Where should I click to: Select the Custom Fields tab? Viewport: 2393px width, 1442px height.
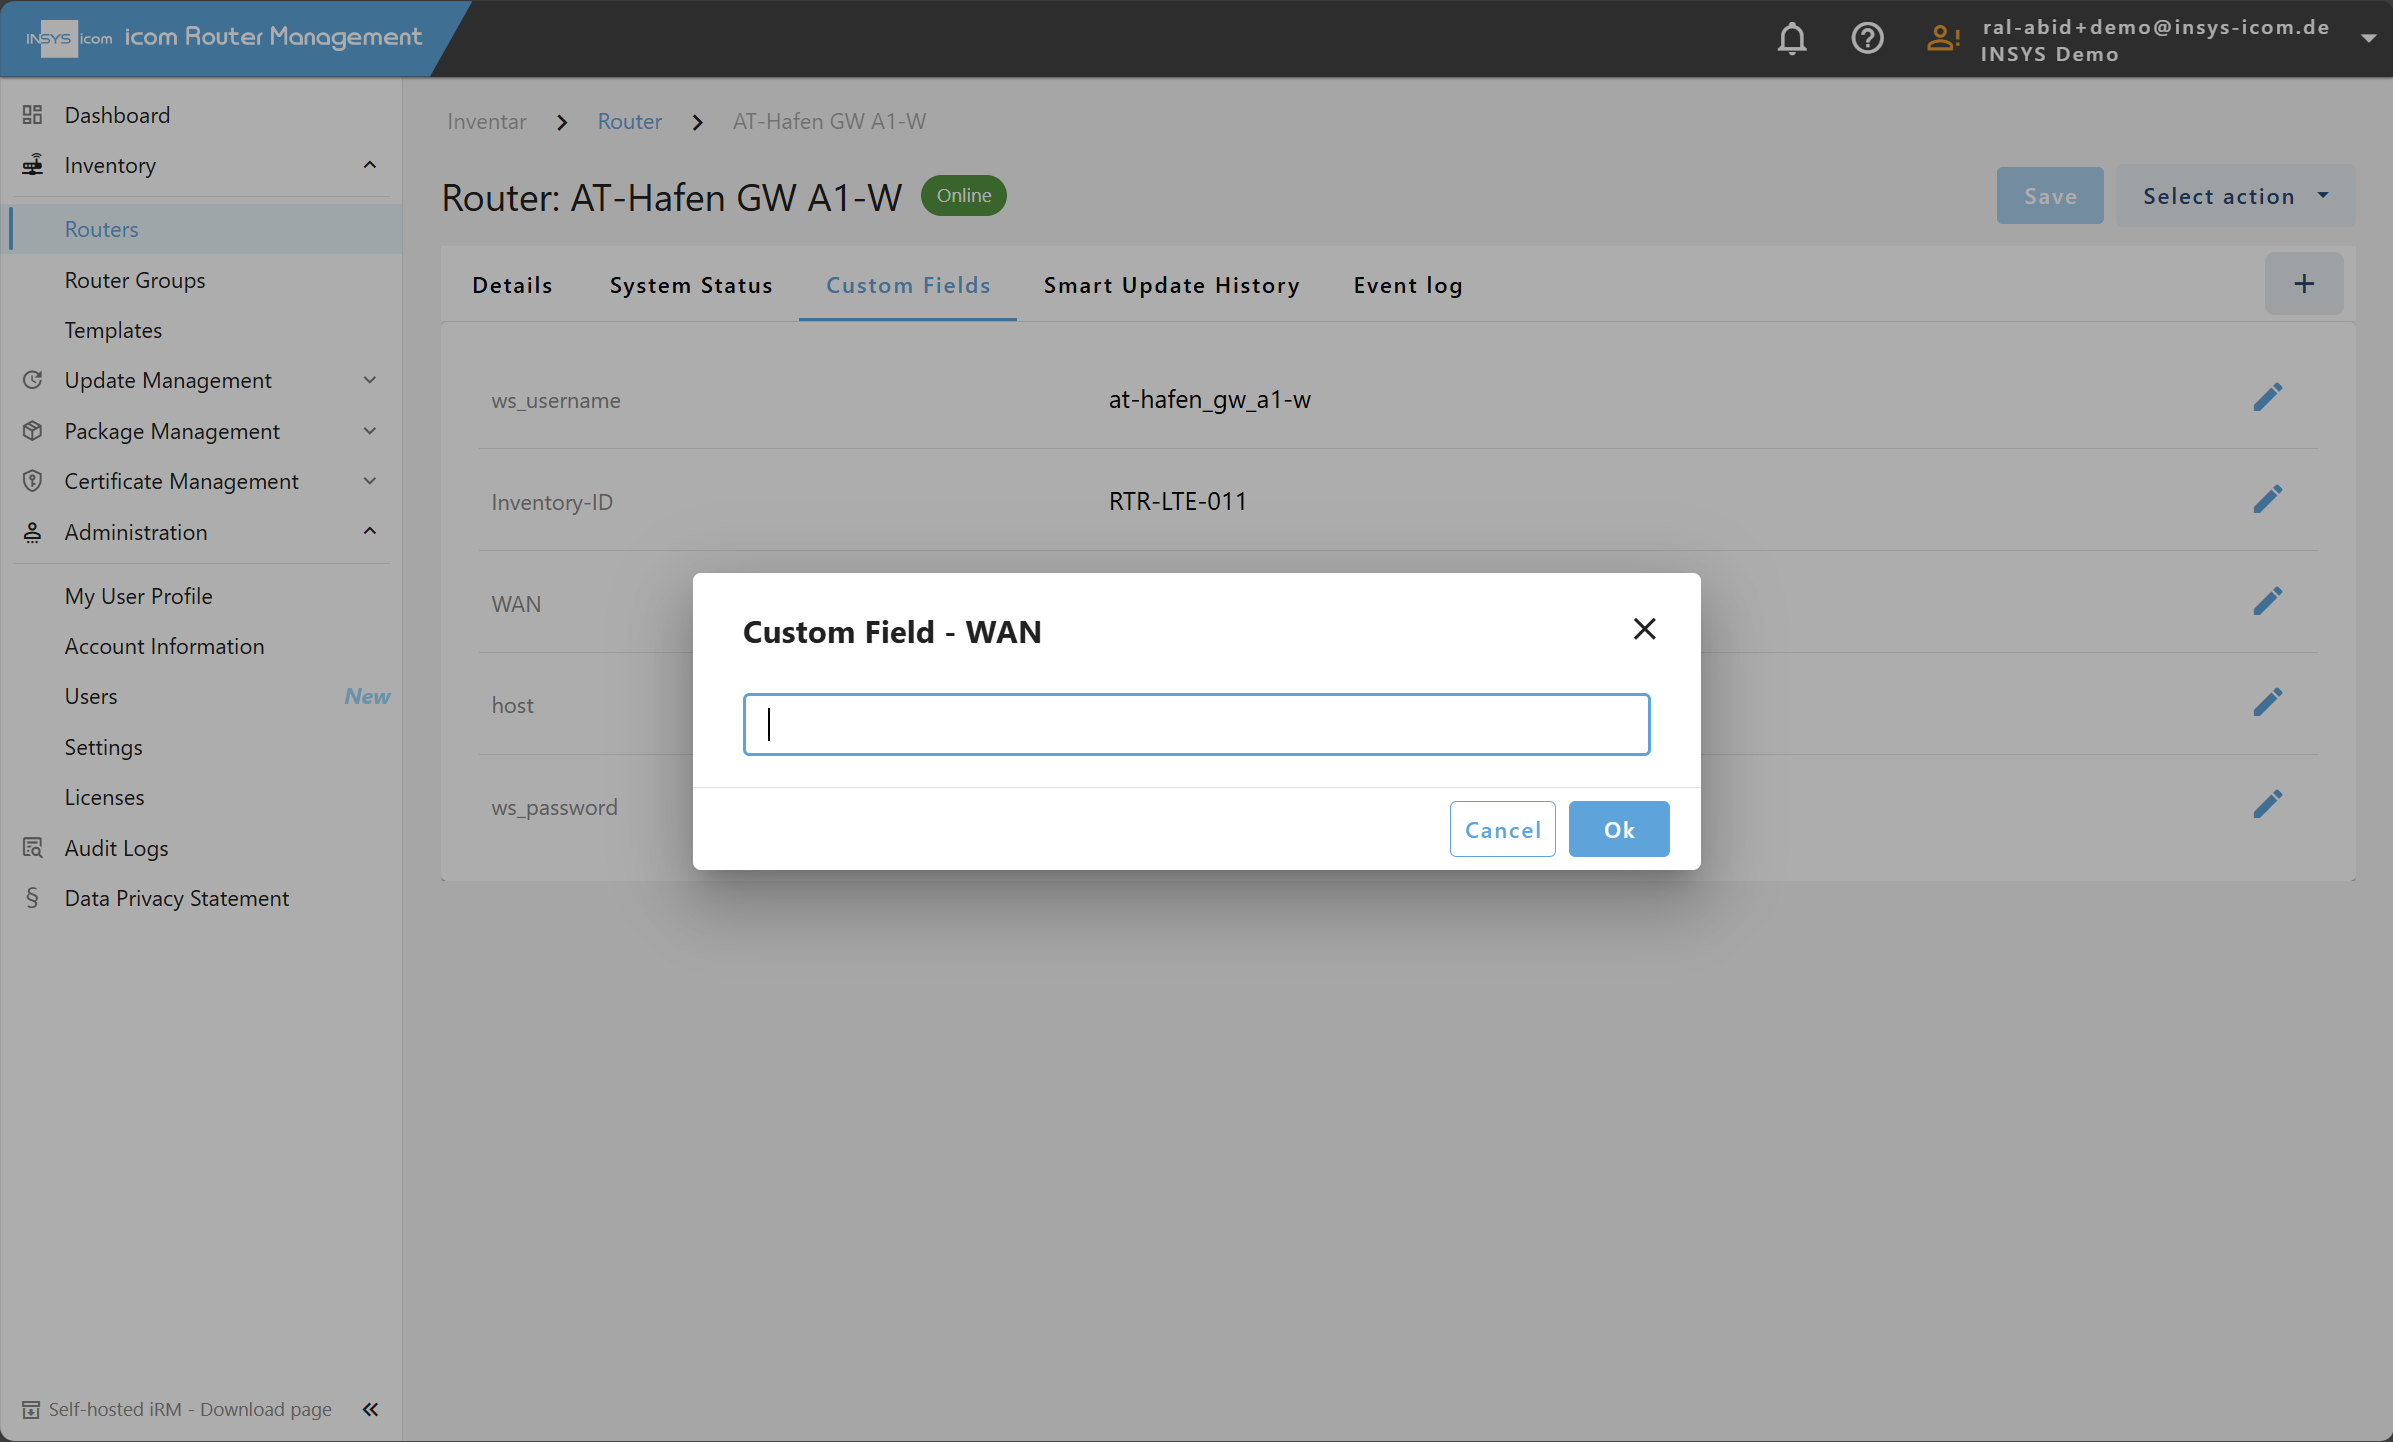coord(908,285)
